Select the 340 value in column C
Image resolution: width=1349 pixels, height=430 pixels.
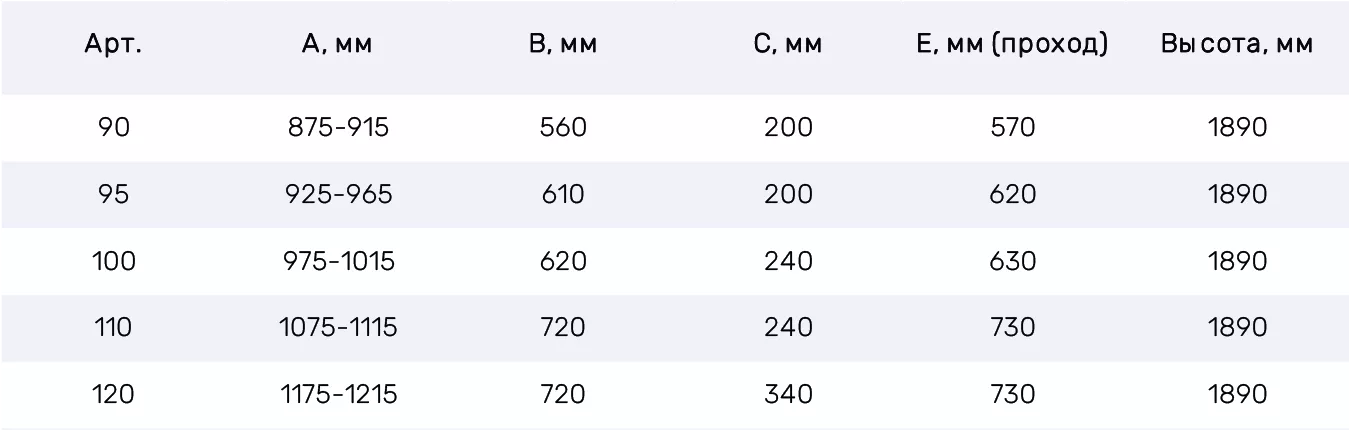click(788, 394)
